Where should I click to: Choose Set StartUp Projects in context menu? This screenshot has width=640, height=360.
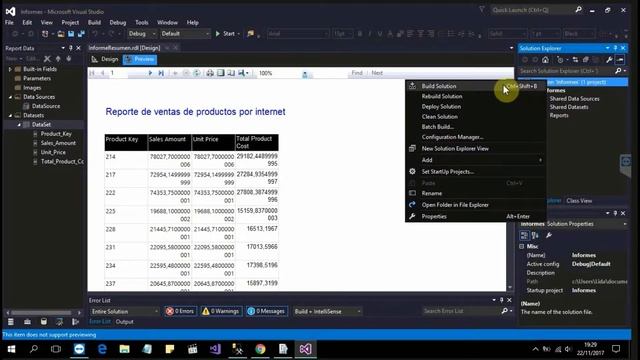coord(476,172)
